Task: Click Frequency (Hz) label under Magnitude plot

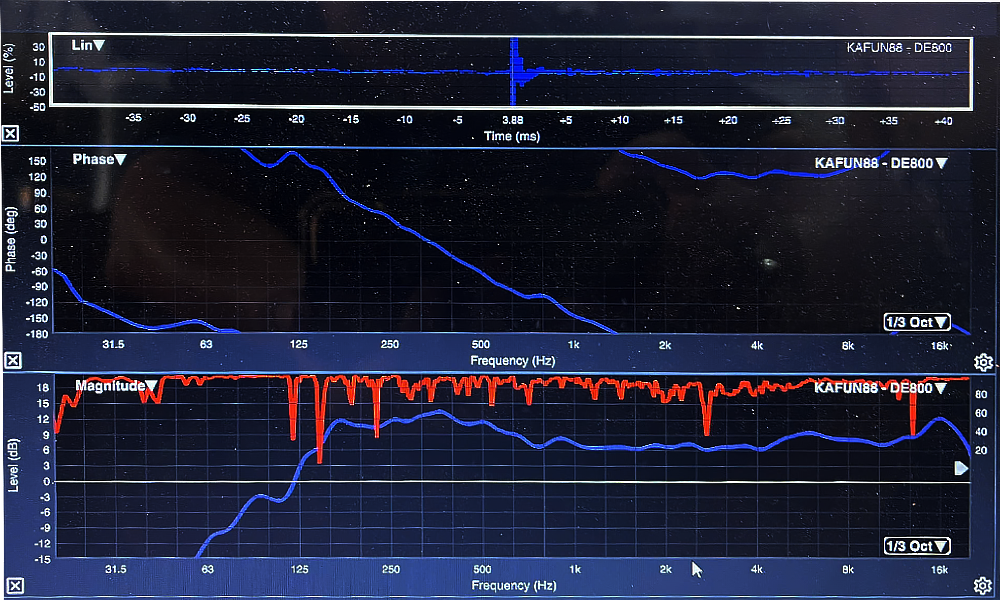Action: tap(514, 585)
